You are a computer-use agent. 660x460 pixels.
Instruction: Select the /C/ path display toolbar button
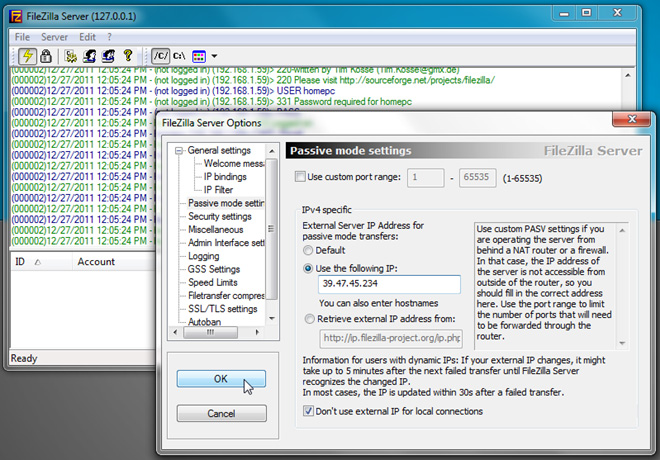click(159, 56)
